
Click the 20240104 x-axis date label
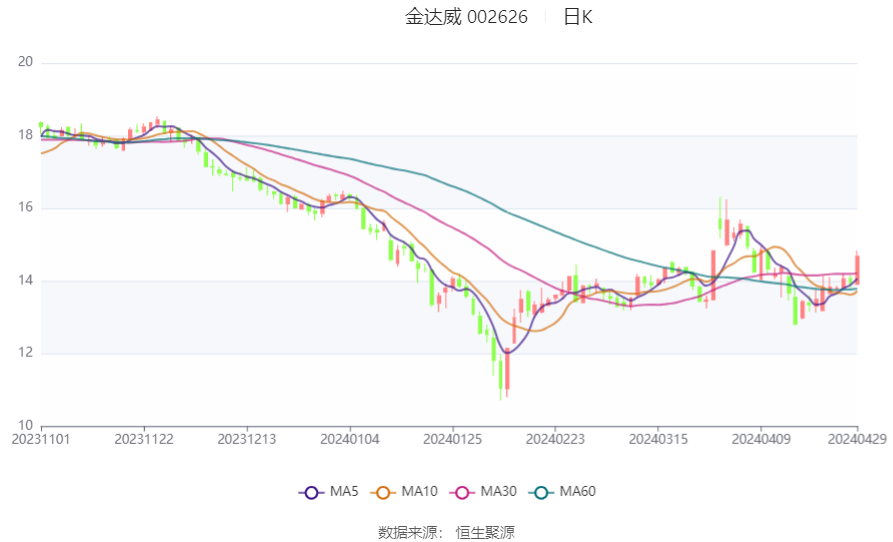tap(350, 439)
